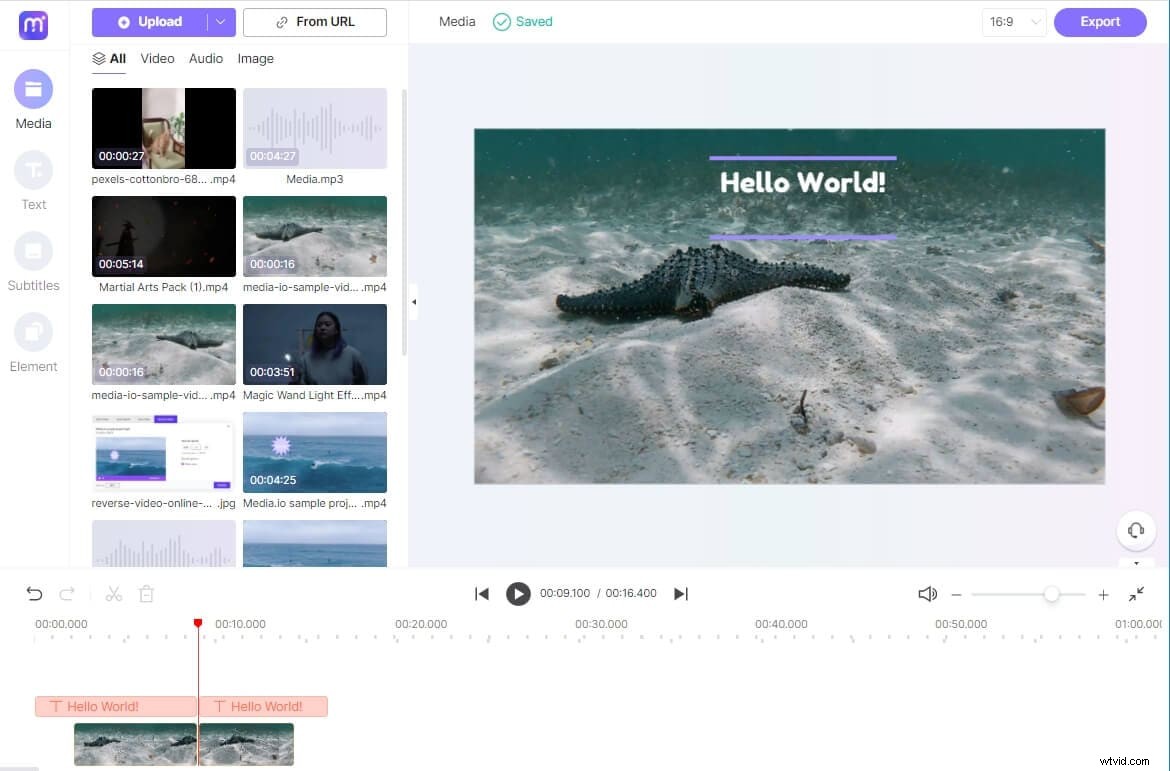Switch to the Audio tab in media library
Viewport: 1170px width, 771px height.
pyautogui.click(x=206, y=58)
